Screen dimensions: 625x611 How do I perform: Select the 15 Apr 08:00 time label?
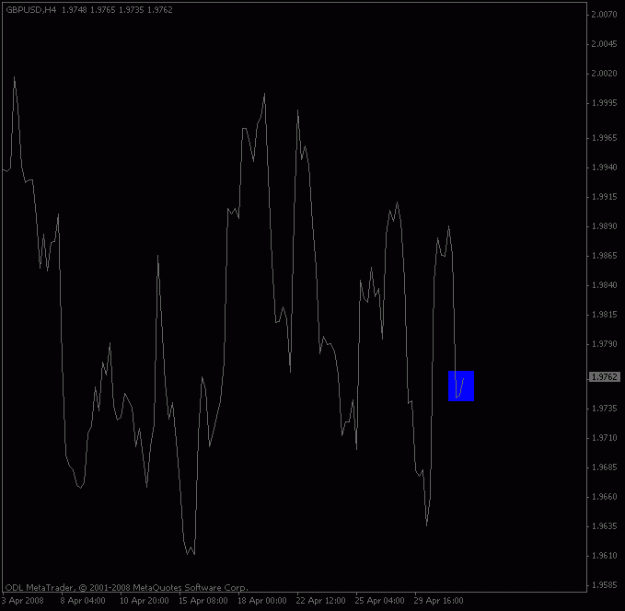(203, 601)
